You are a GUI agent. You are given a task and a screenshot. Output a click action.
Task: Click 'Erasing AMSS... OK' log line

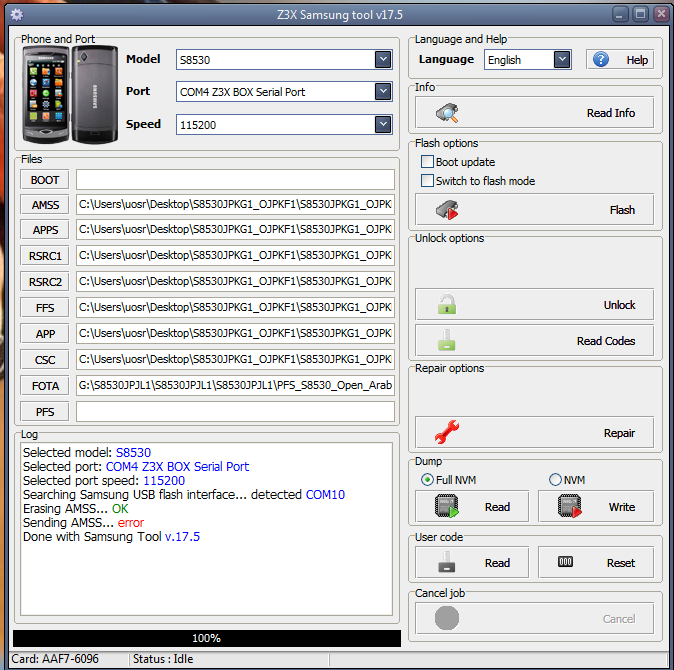click(x=76, y=508)
